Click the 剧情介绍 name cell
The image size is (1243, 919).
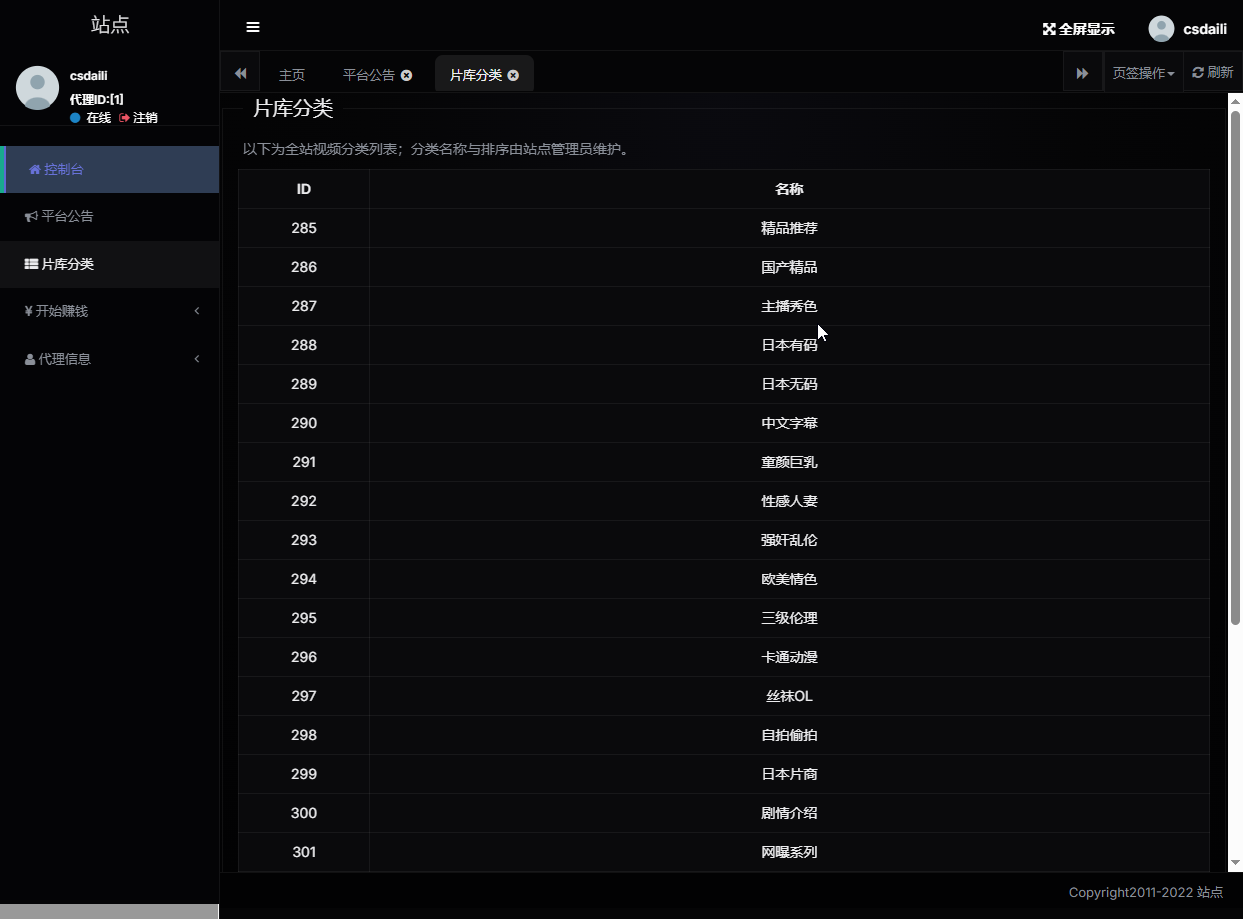(789, 813)
